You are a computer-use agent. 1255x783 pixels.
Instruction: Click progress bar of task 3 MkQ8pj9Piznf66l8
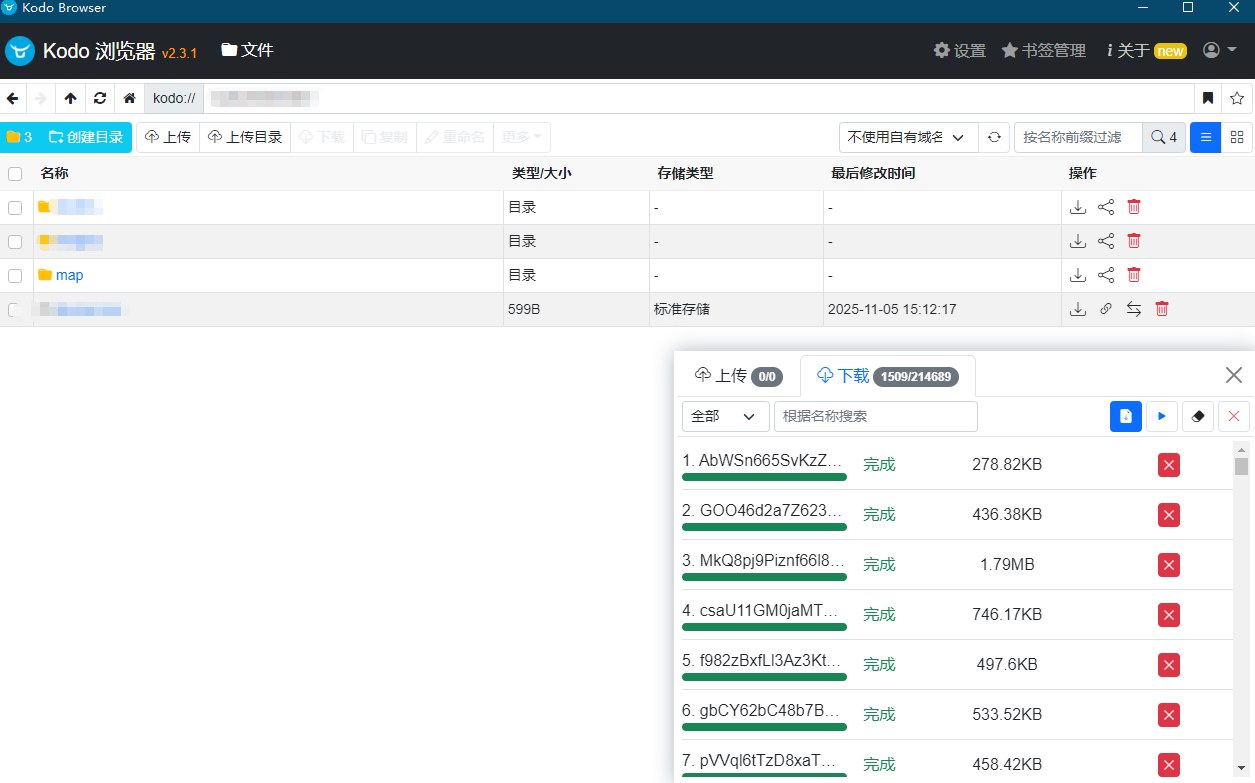click(764, 577)
